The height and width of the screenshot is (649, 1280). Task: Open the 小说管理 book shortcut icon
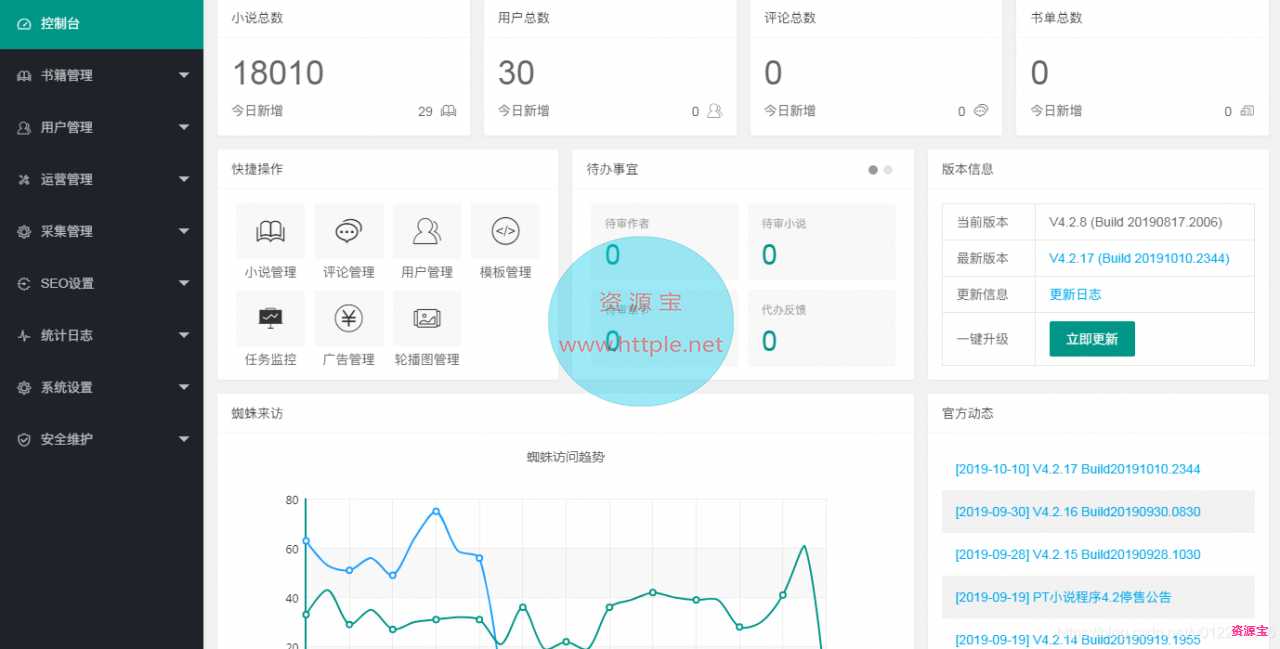tap(270, 232)
